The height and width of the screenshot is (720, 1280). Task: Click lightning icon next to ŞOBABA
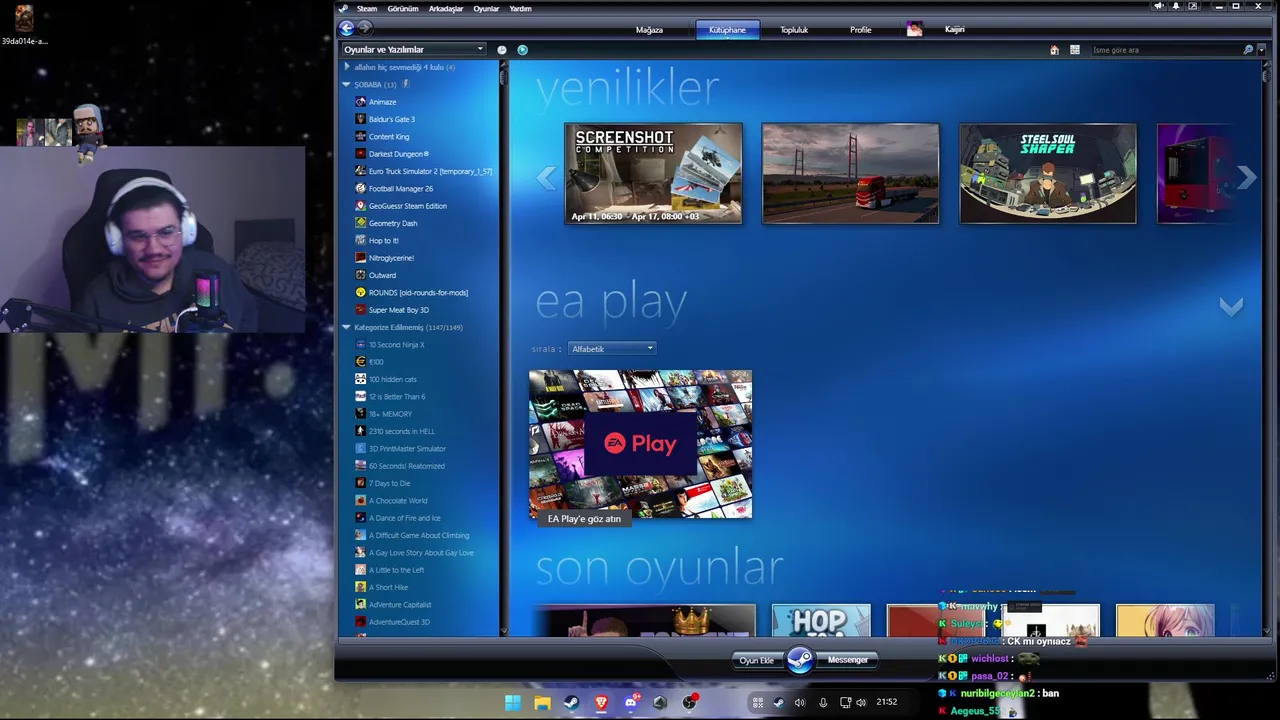(405, 84)
